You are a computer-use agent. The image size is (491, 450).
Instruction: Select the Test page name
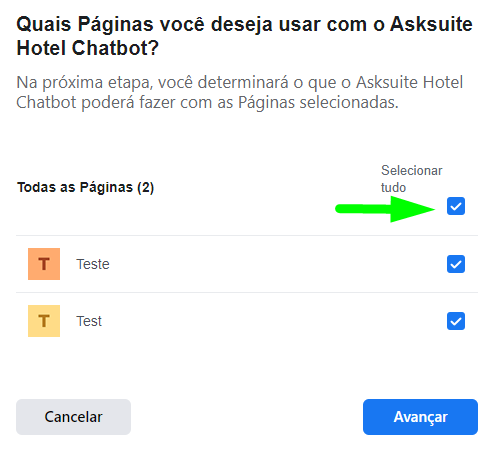point(89,321)
